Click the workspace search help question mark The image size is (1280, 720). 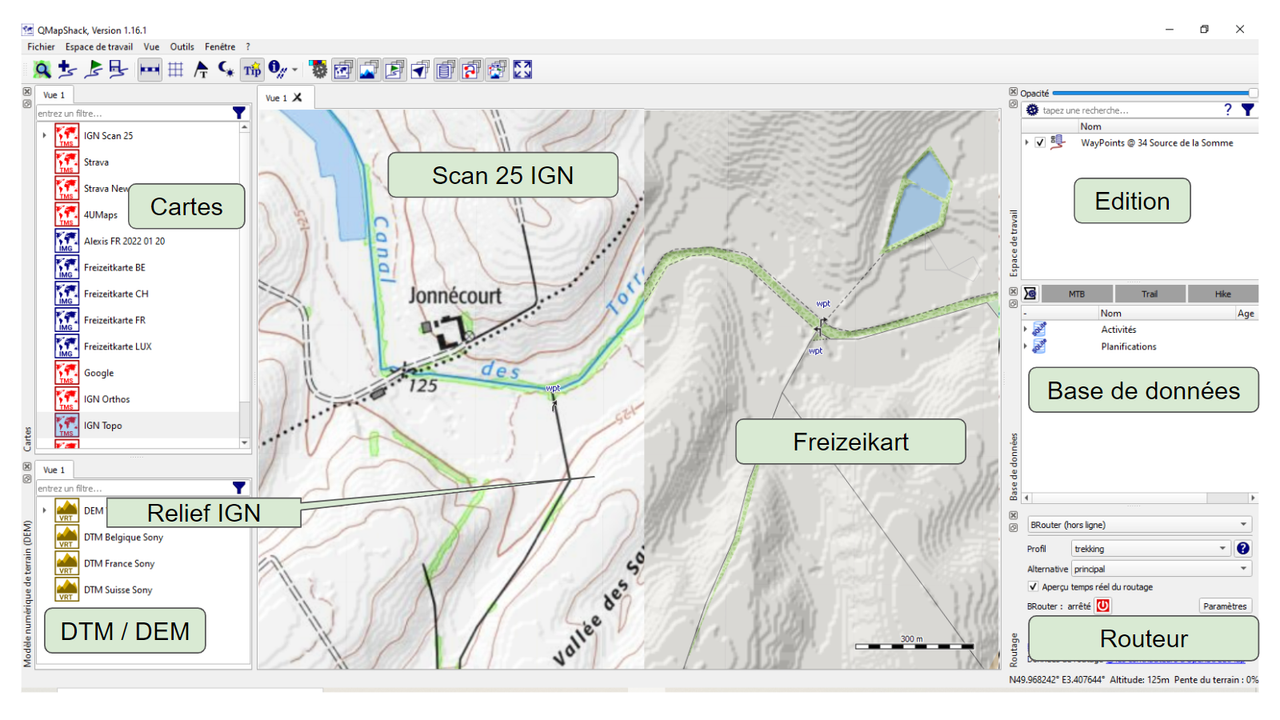(1228, 110)
